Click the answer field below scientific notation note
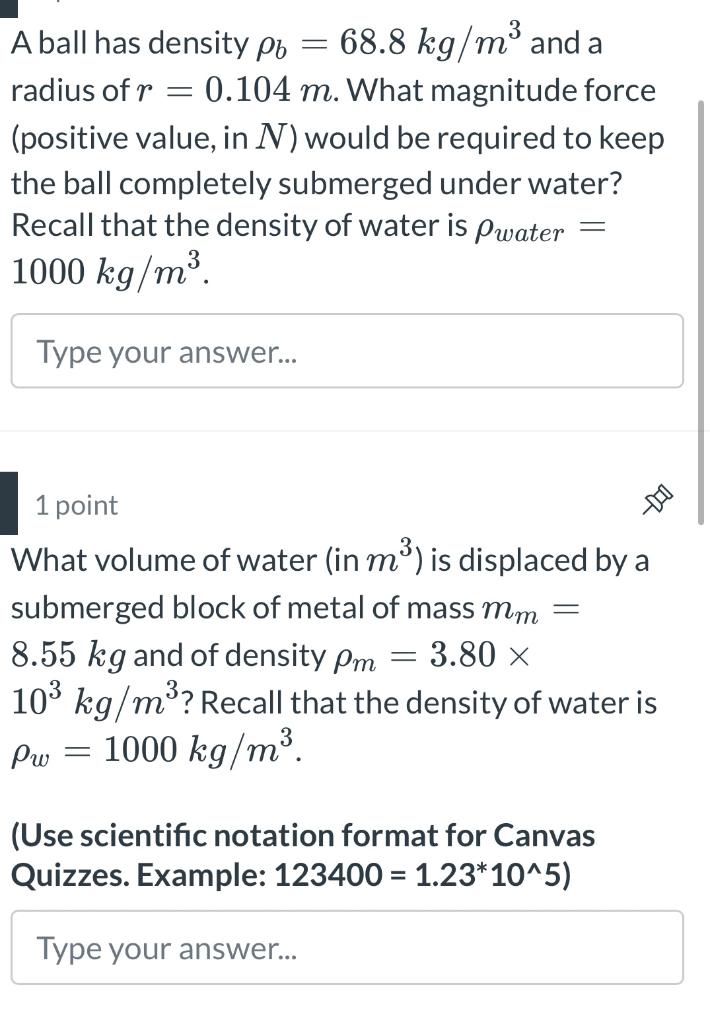 (347, 948)
